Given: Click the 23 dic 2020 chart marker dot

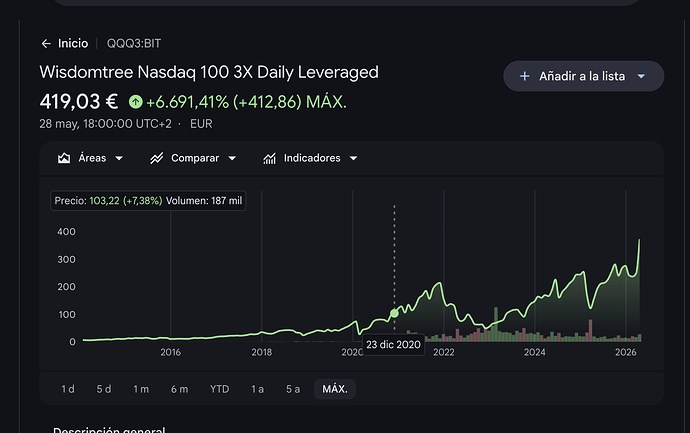Looking at the screenshot, I should coord(394,313).
